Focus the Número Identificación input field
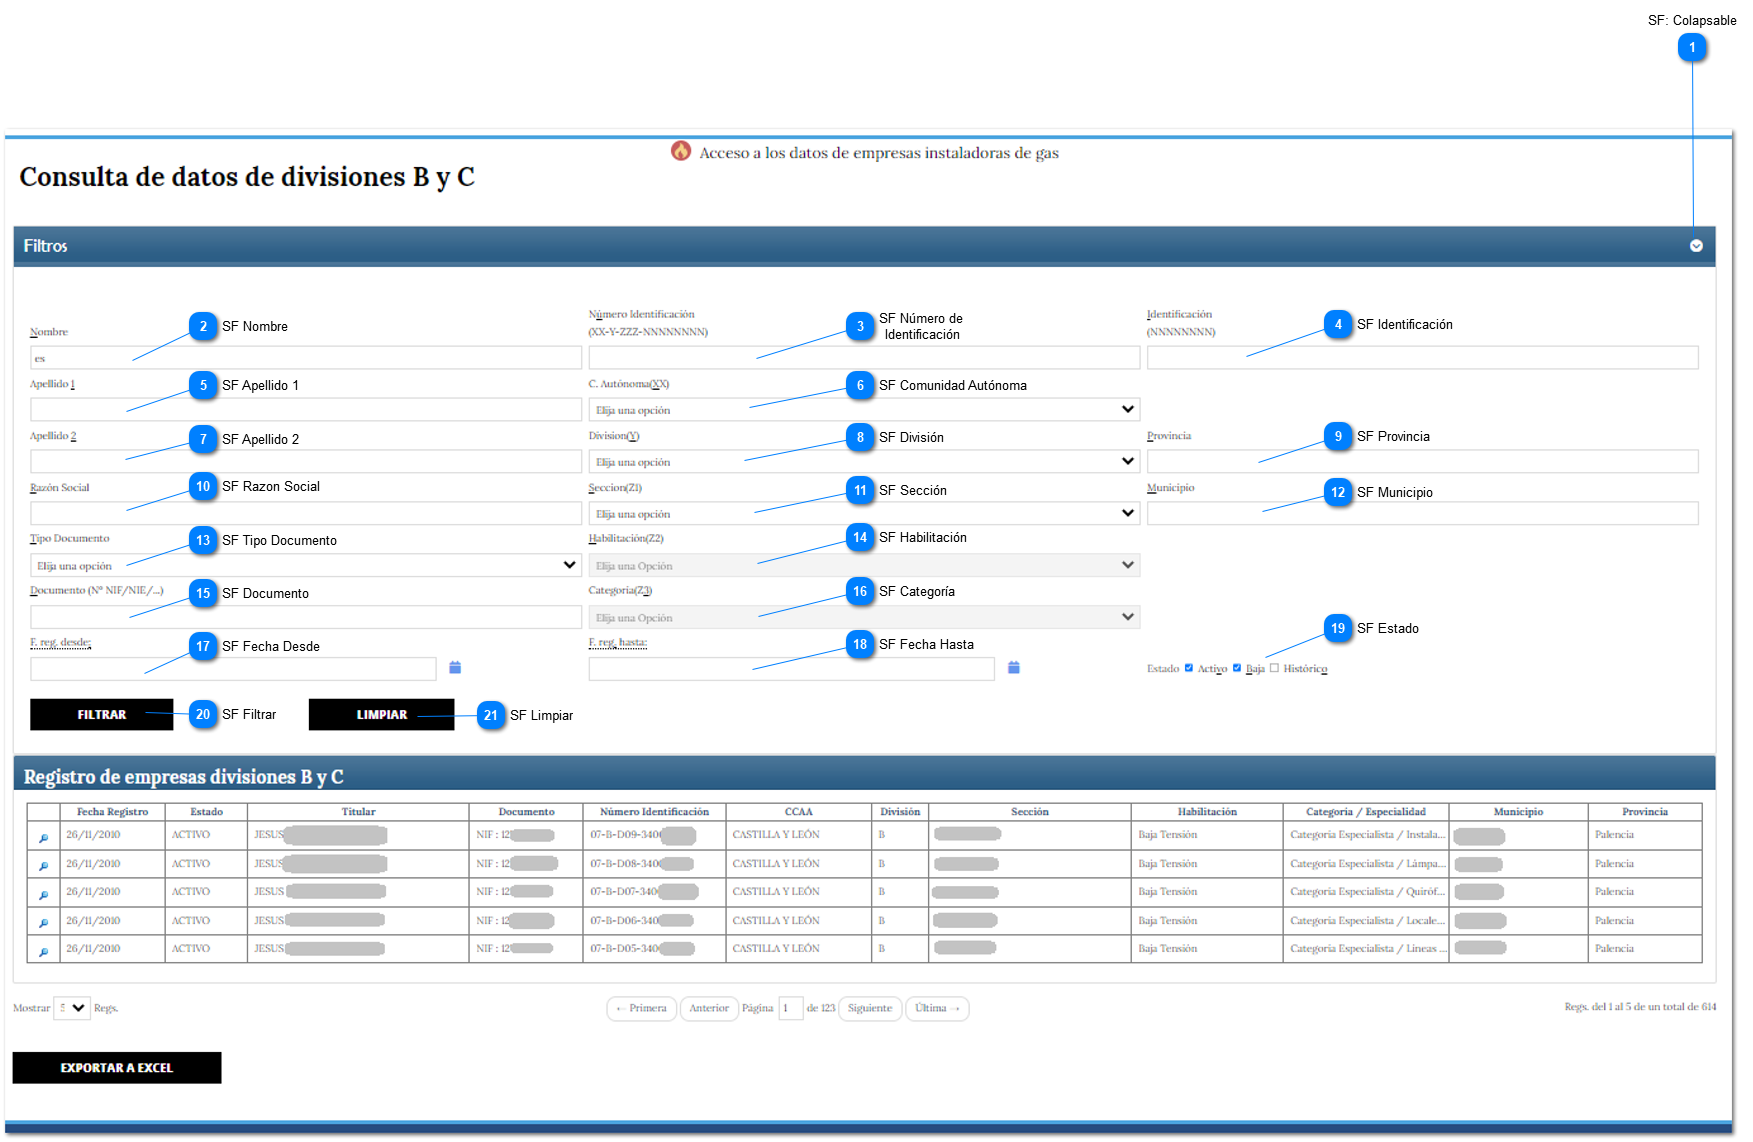1753x1142 pixels. (864, 358)
